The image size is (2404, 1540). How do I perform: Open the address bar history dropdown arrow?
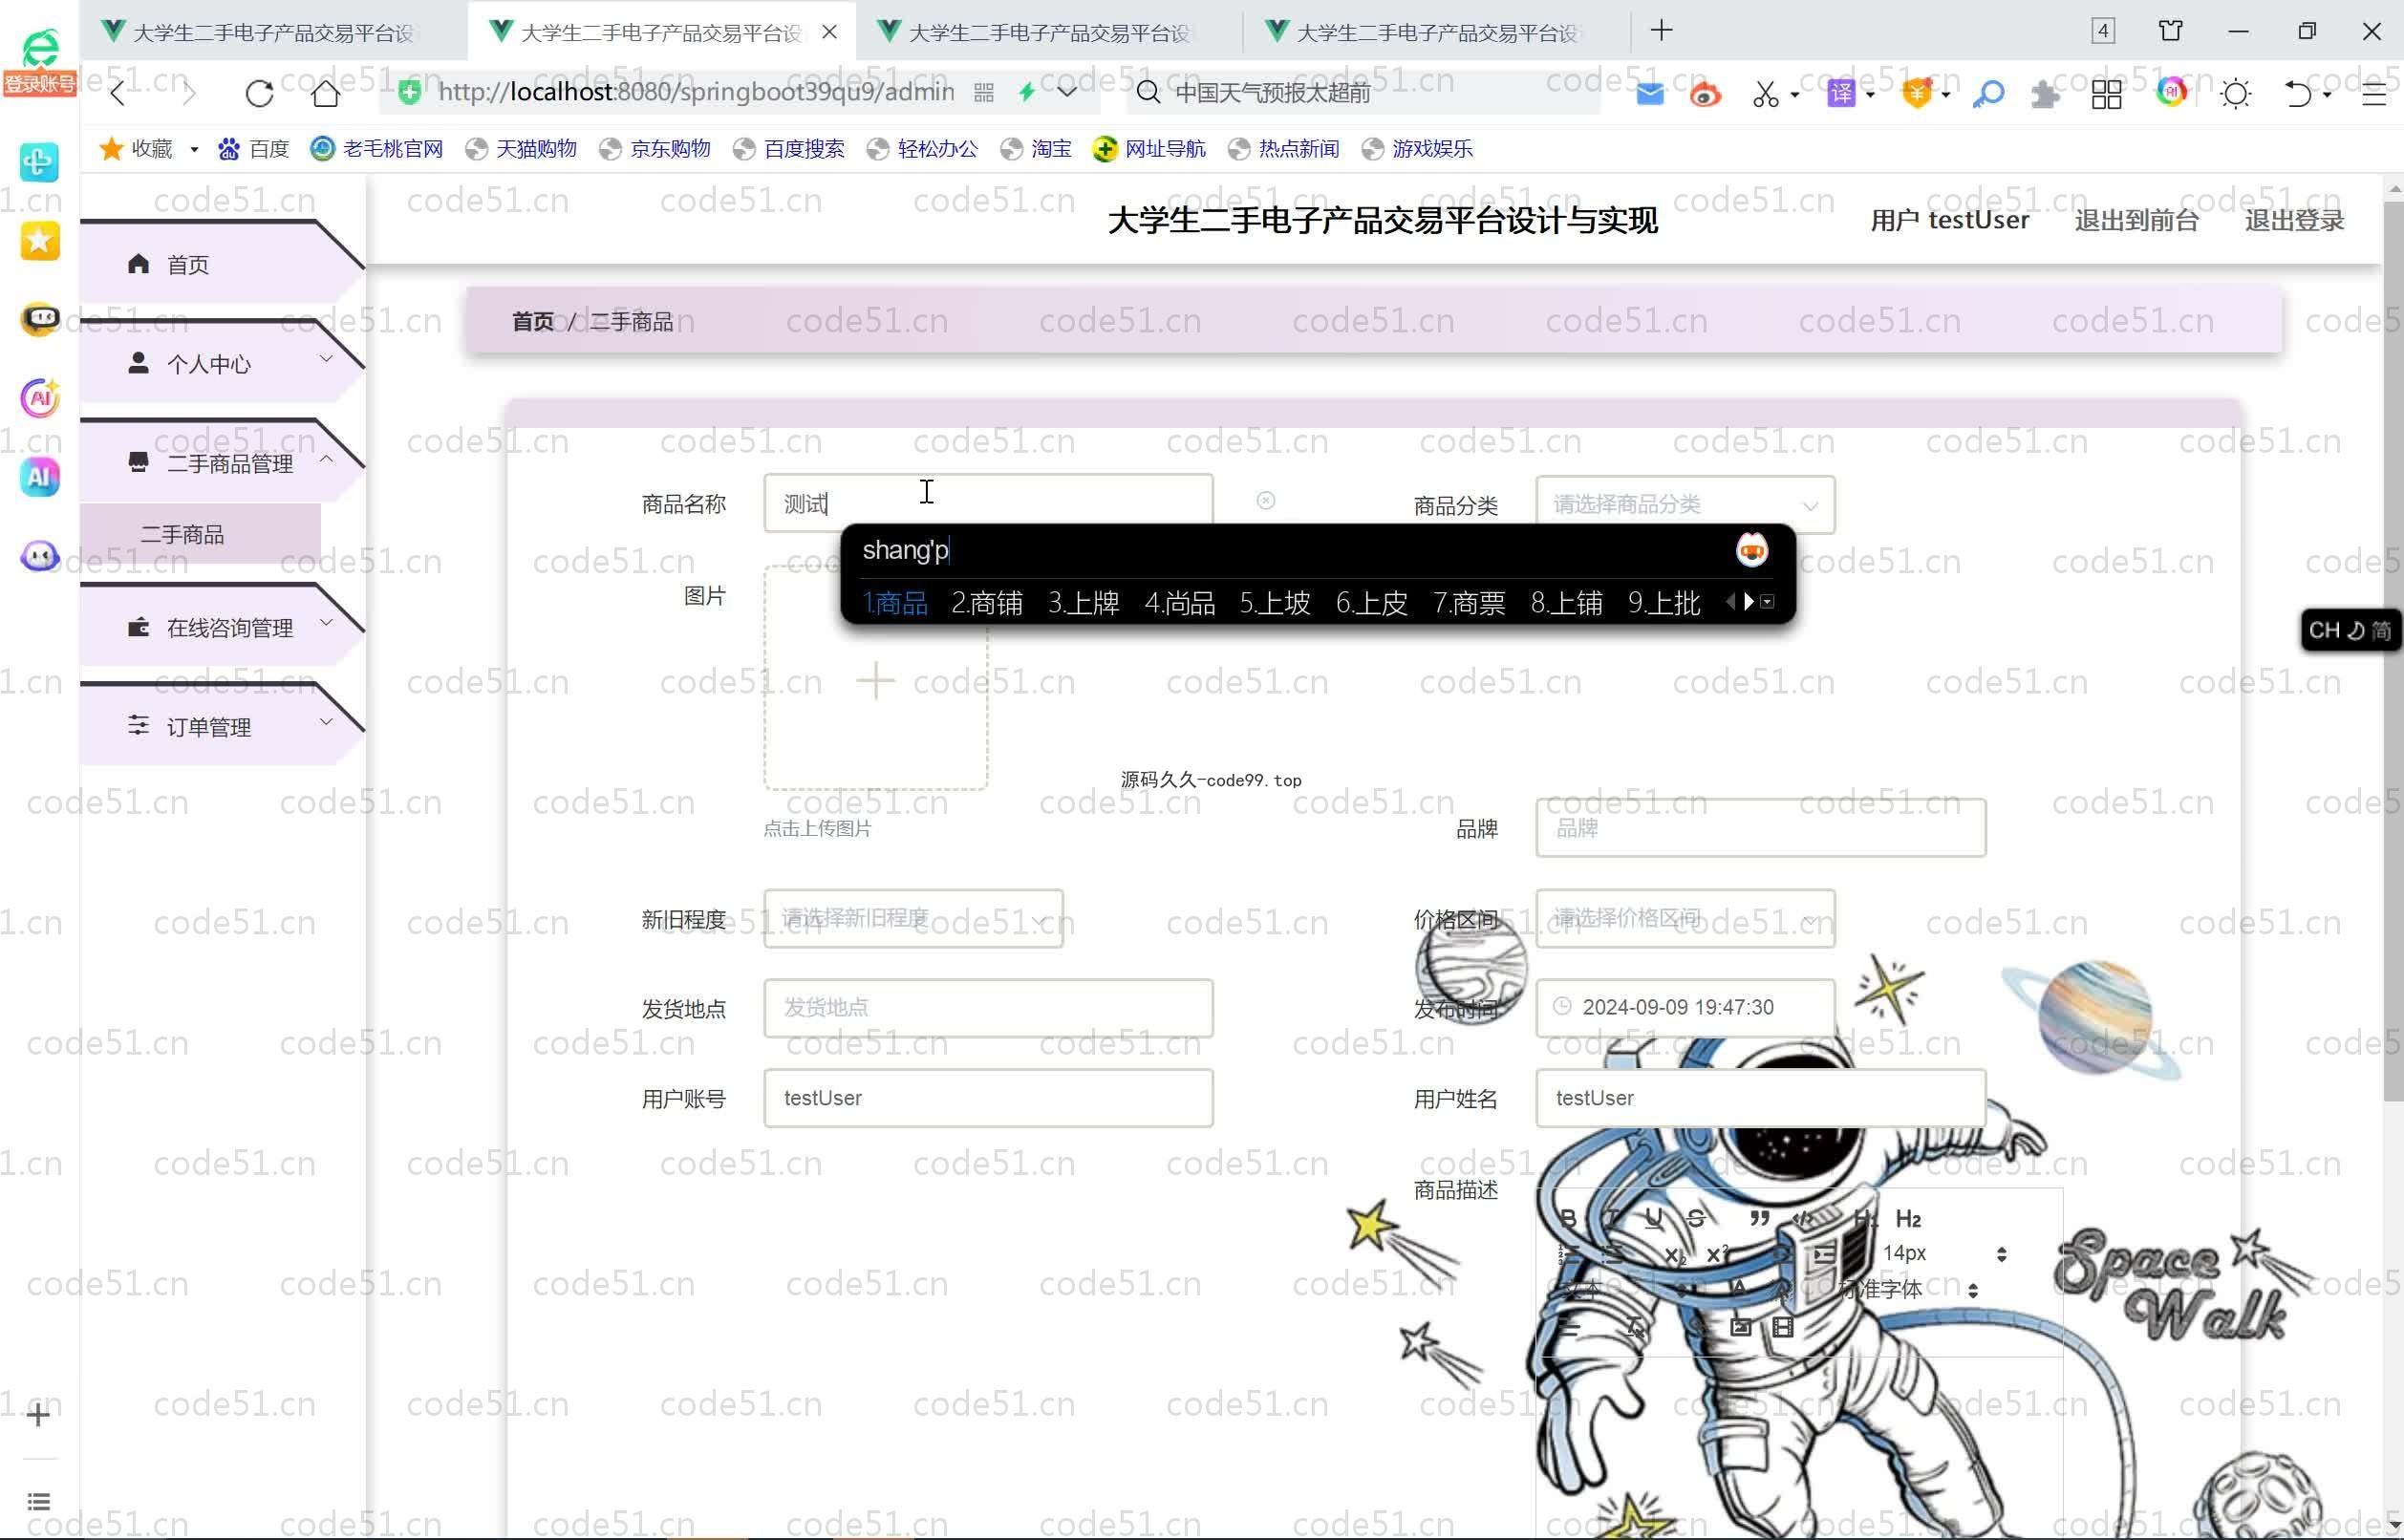point(1067,92)
